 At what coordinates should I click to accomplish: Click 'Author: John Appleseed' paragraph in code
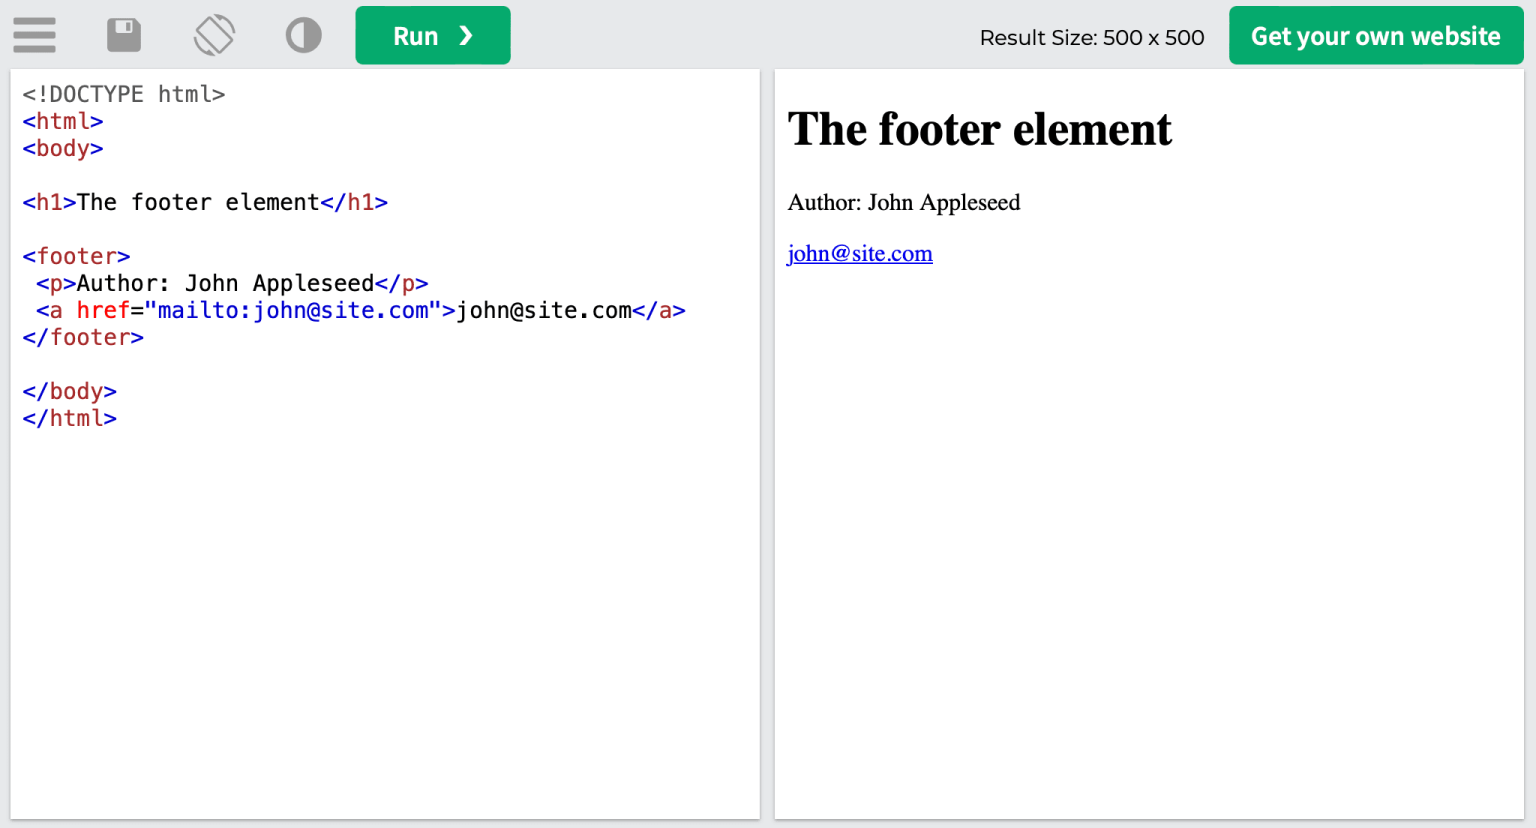pos(225,283)
